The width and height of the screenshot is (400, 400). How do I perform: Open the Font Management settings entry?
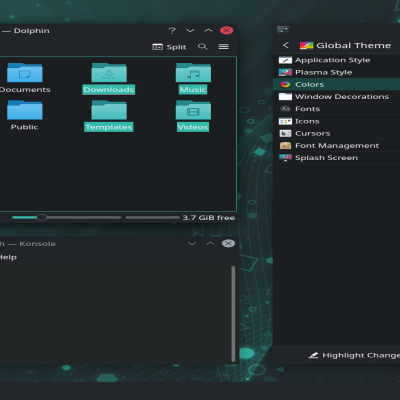336,146
